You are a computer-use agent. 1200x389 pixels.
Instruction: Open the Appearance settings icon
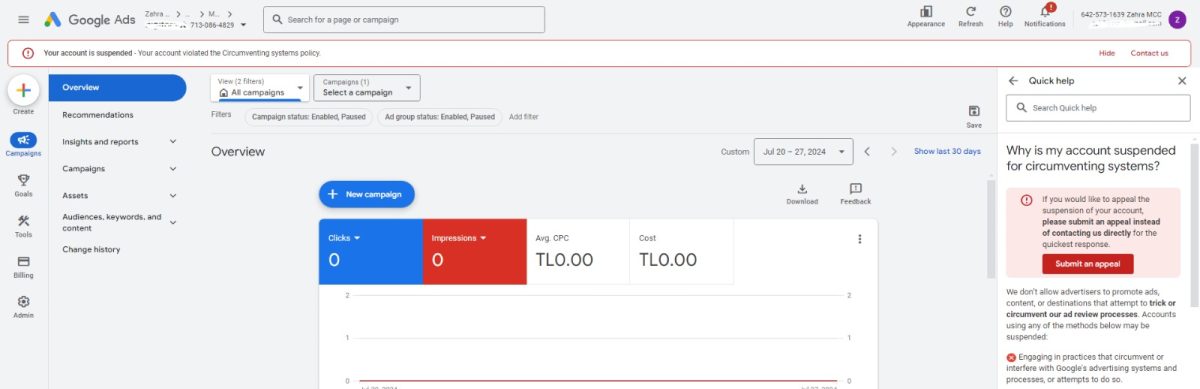tap(926, 11)
